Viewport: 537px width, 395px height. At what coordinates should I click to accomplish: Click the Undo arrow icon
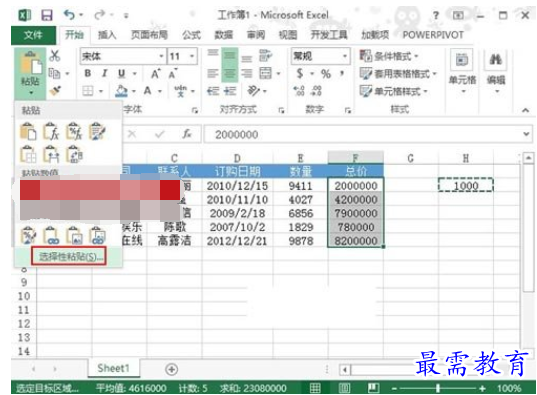click(x=69, y=15)
